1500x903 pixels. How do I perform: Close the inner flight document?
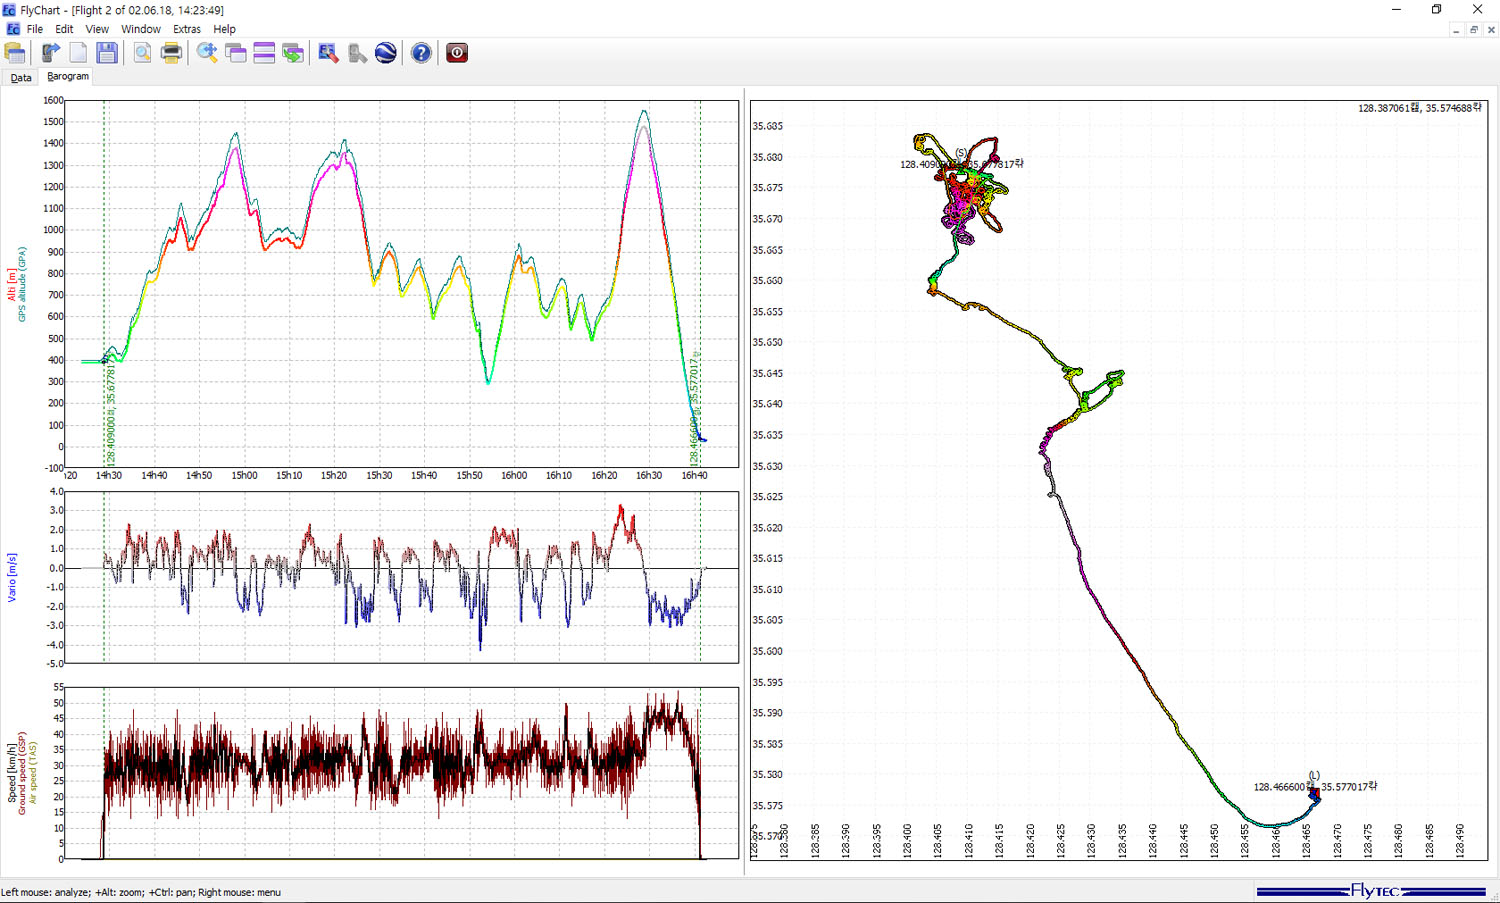(x=1491, y=30)
